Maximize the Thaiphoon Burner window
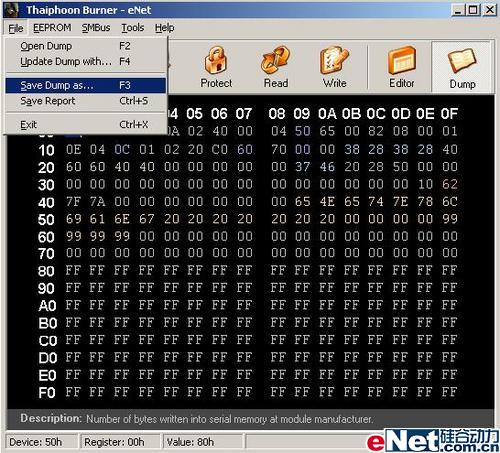Screen dimensions: 500x453 pyautogui.click(x=473, y=10)
